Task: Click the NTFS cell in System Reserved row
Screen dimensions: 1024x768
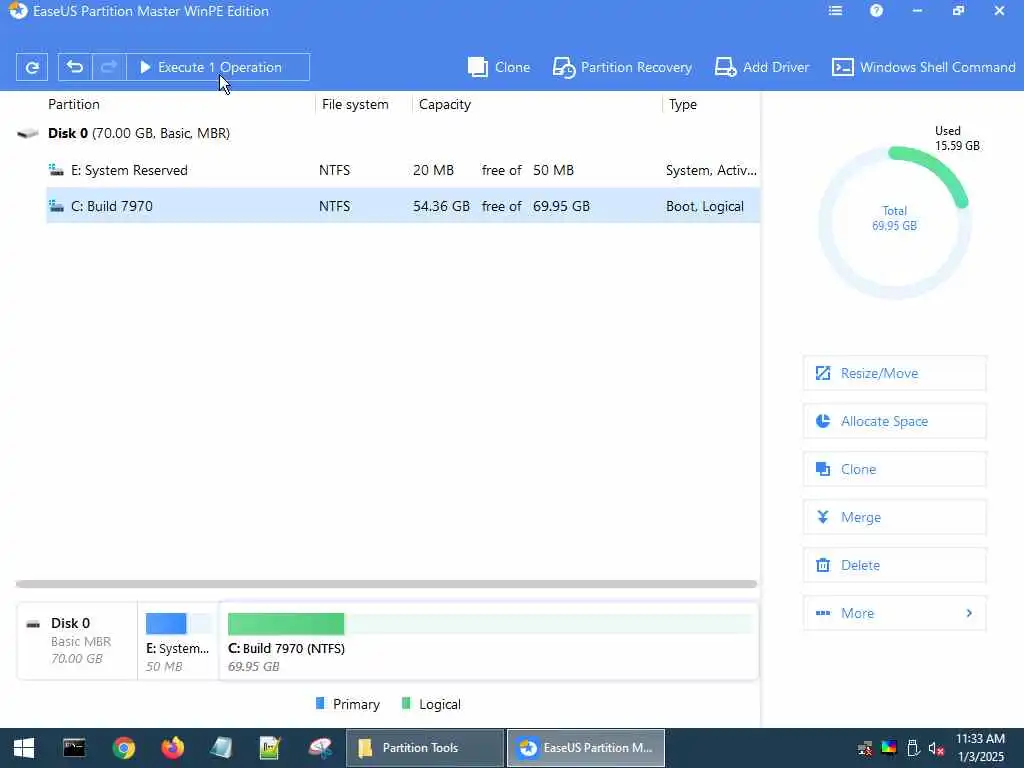Action: (334, 170)
